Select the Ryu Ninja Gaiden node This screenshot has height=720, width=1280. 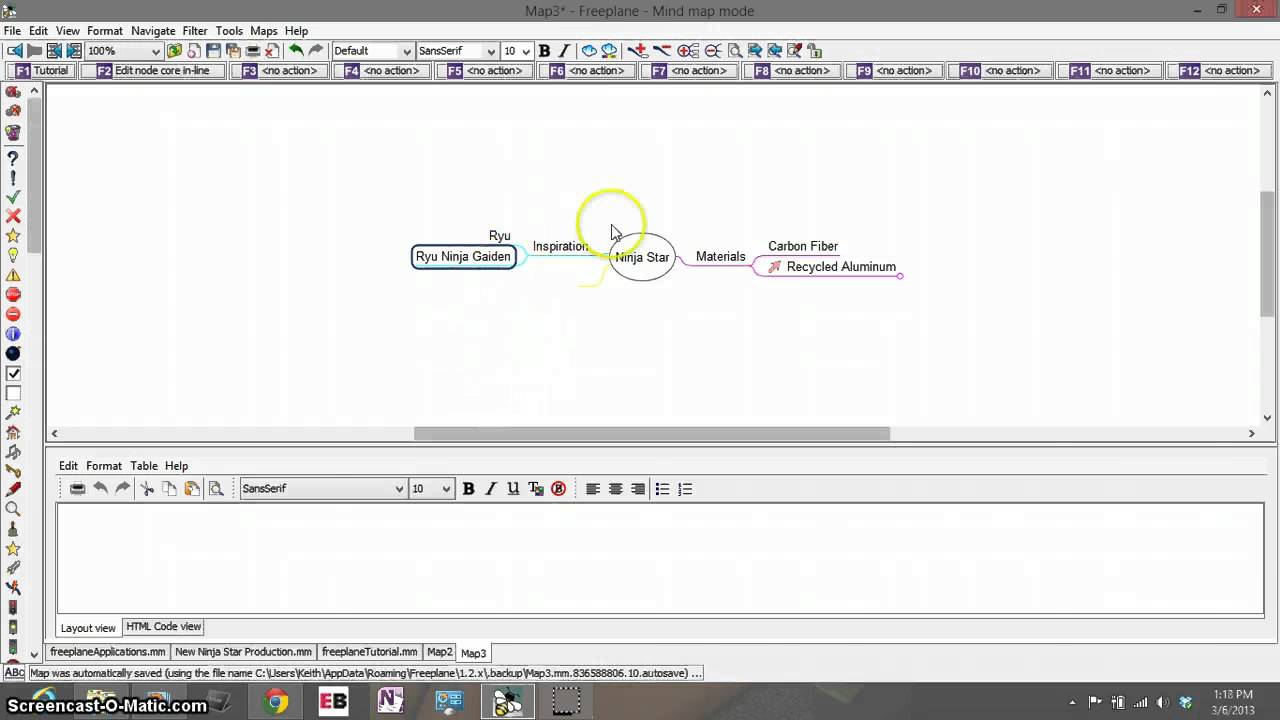(464, 257)
